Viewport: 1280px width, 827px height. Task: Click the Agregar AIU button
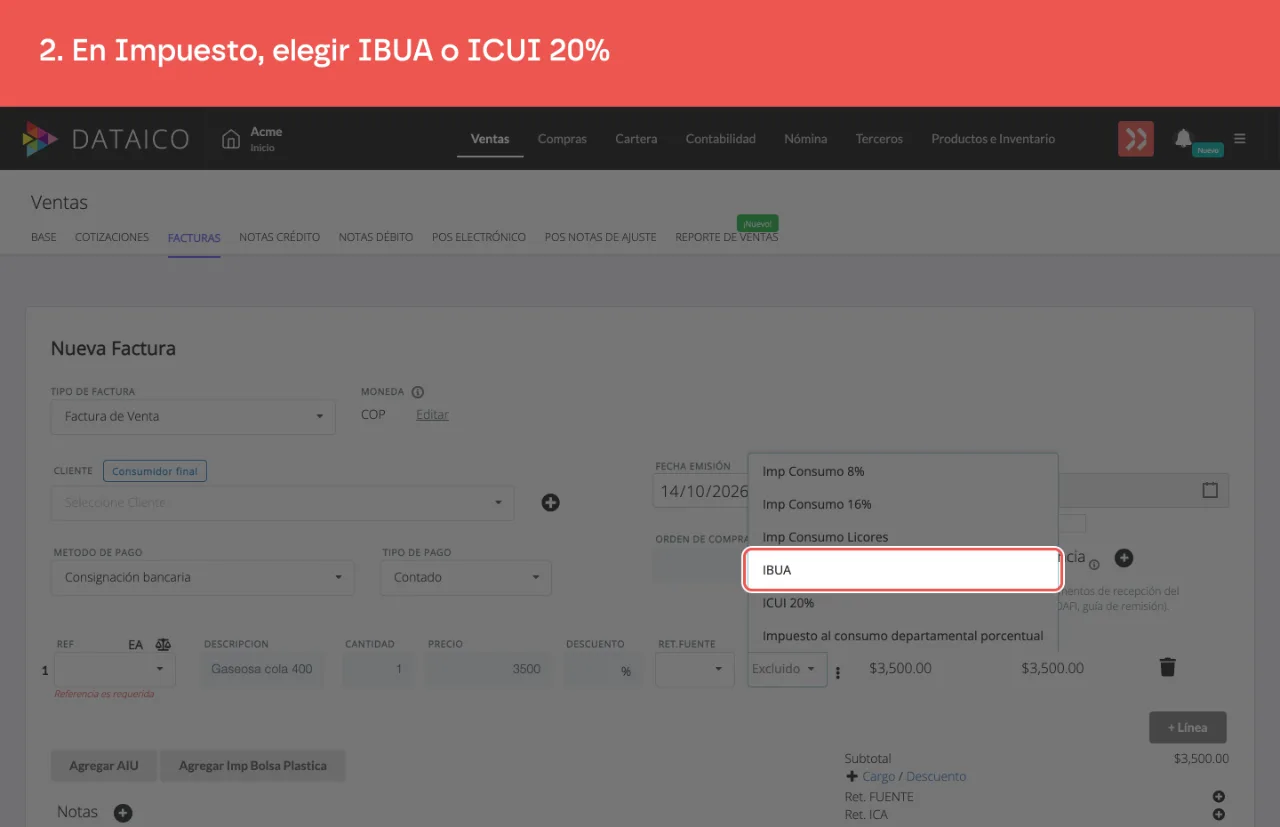(x=104, y=766)
